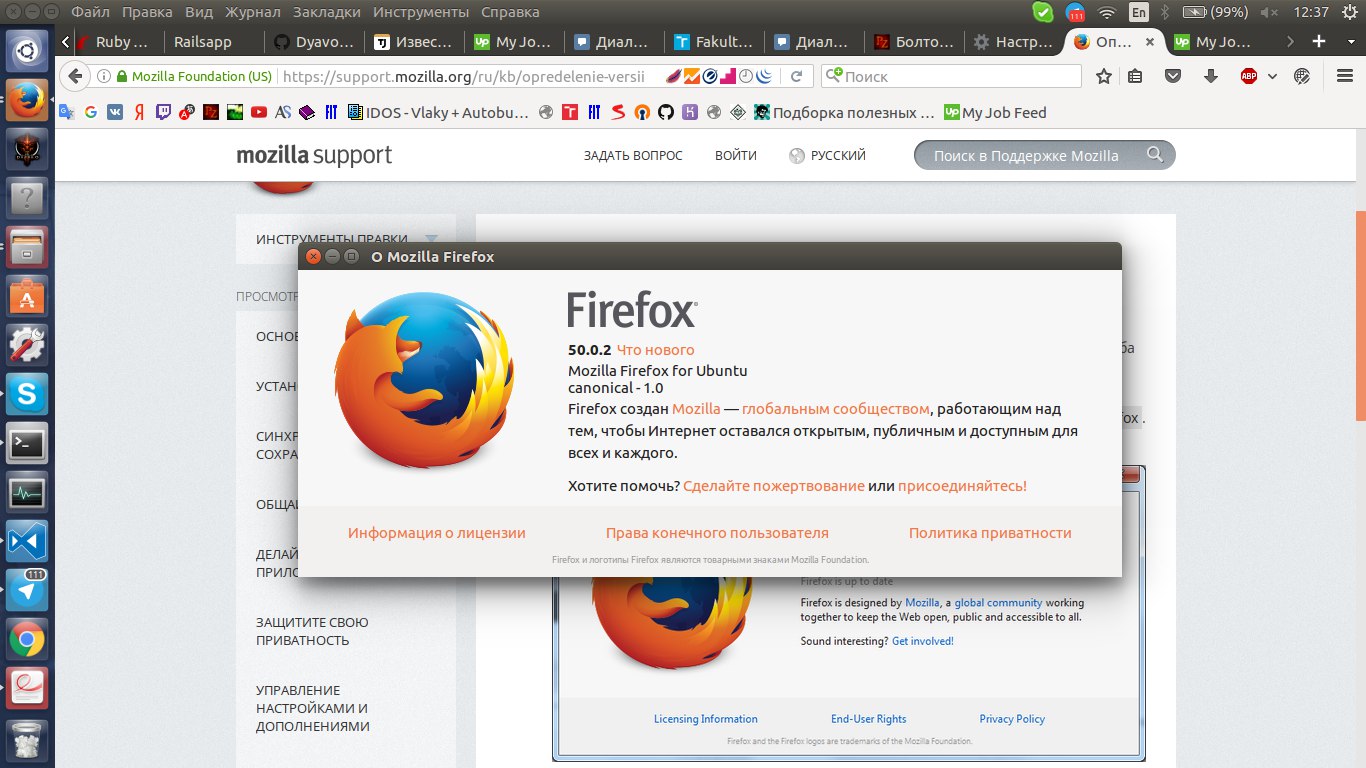
Task: Expand the Adblock Plus dropdown arrow
Action: pos(1273,76)
